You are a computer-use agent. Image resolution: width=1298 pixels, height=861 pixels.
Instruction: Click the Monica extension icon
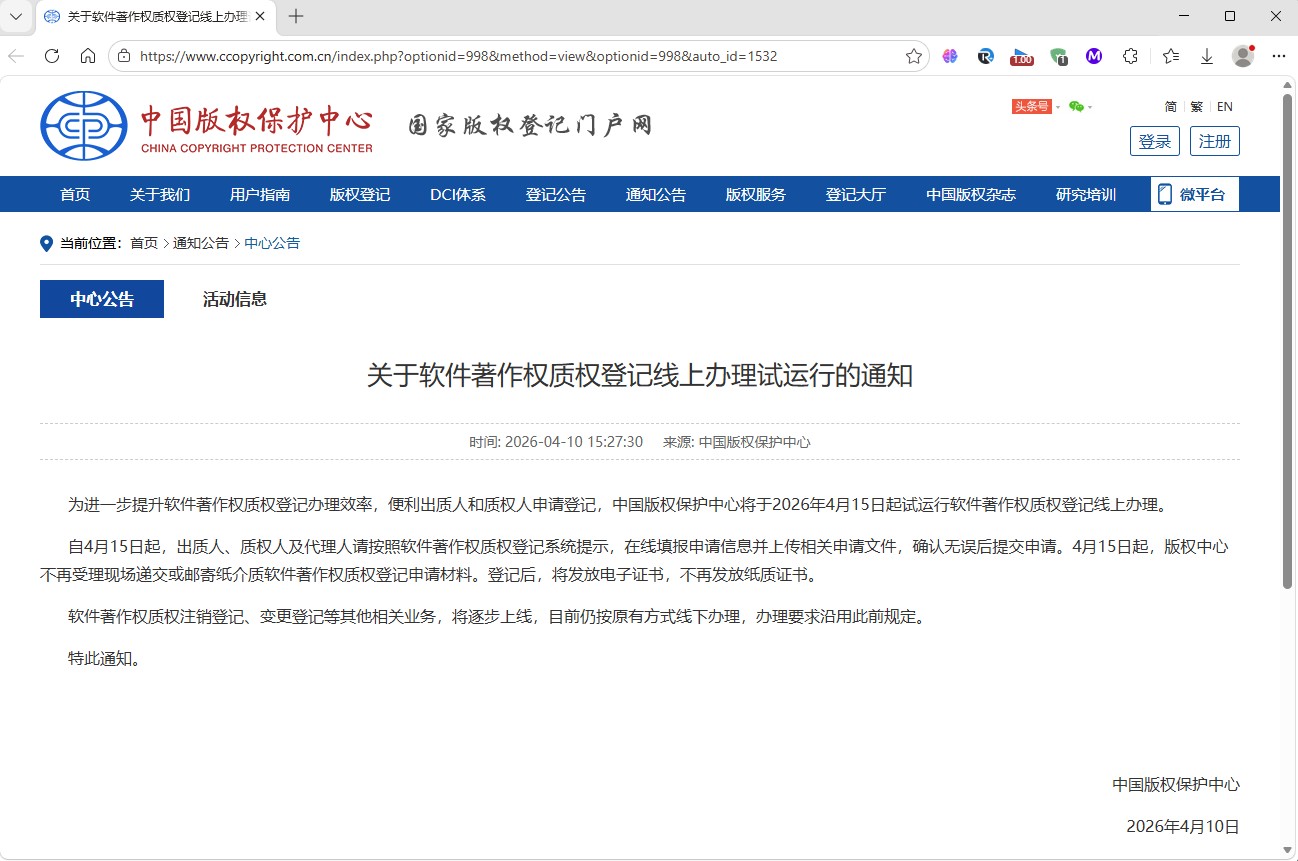1094,56
